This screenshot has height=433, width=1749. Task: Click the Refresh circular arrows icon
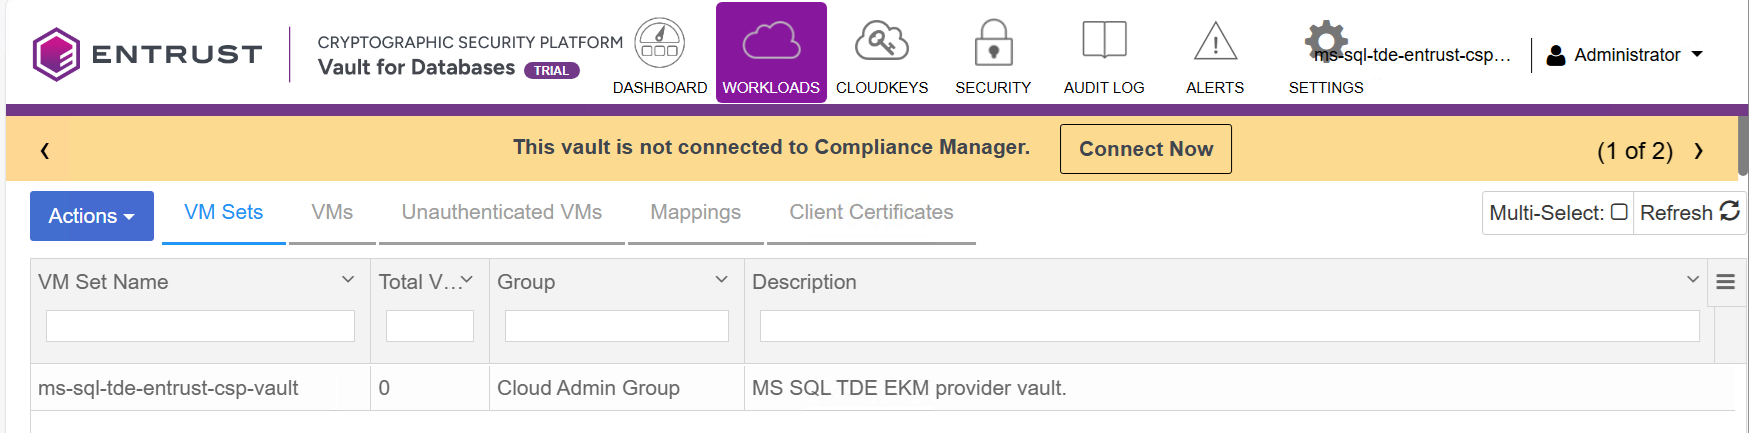pos(1729,211)
